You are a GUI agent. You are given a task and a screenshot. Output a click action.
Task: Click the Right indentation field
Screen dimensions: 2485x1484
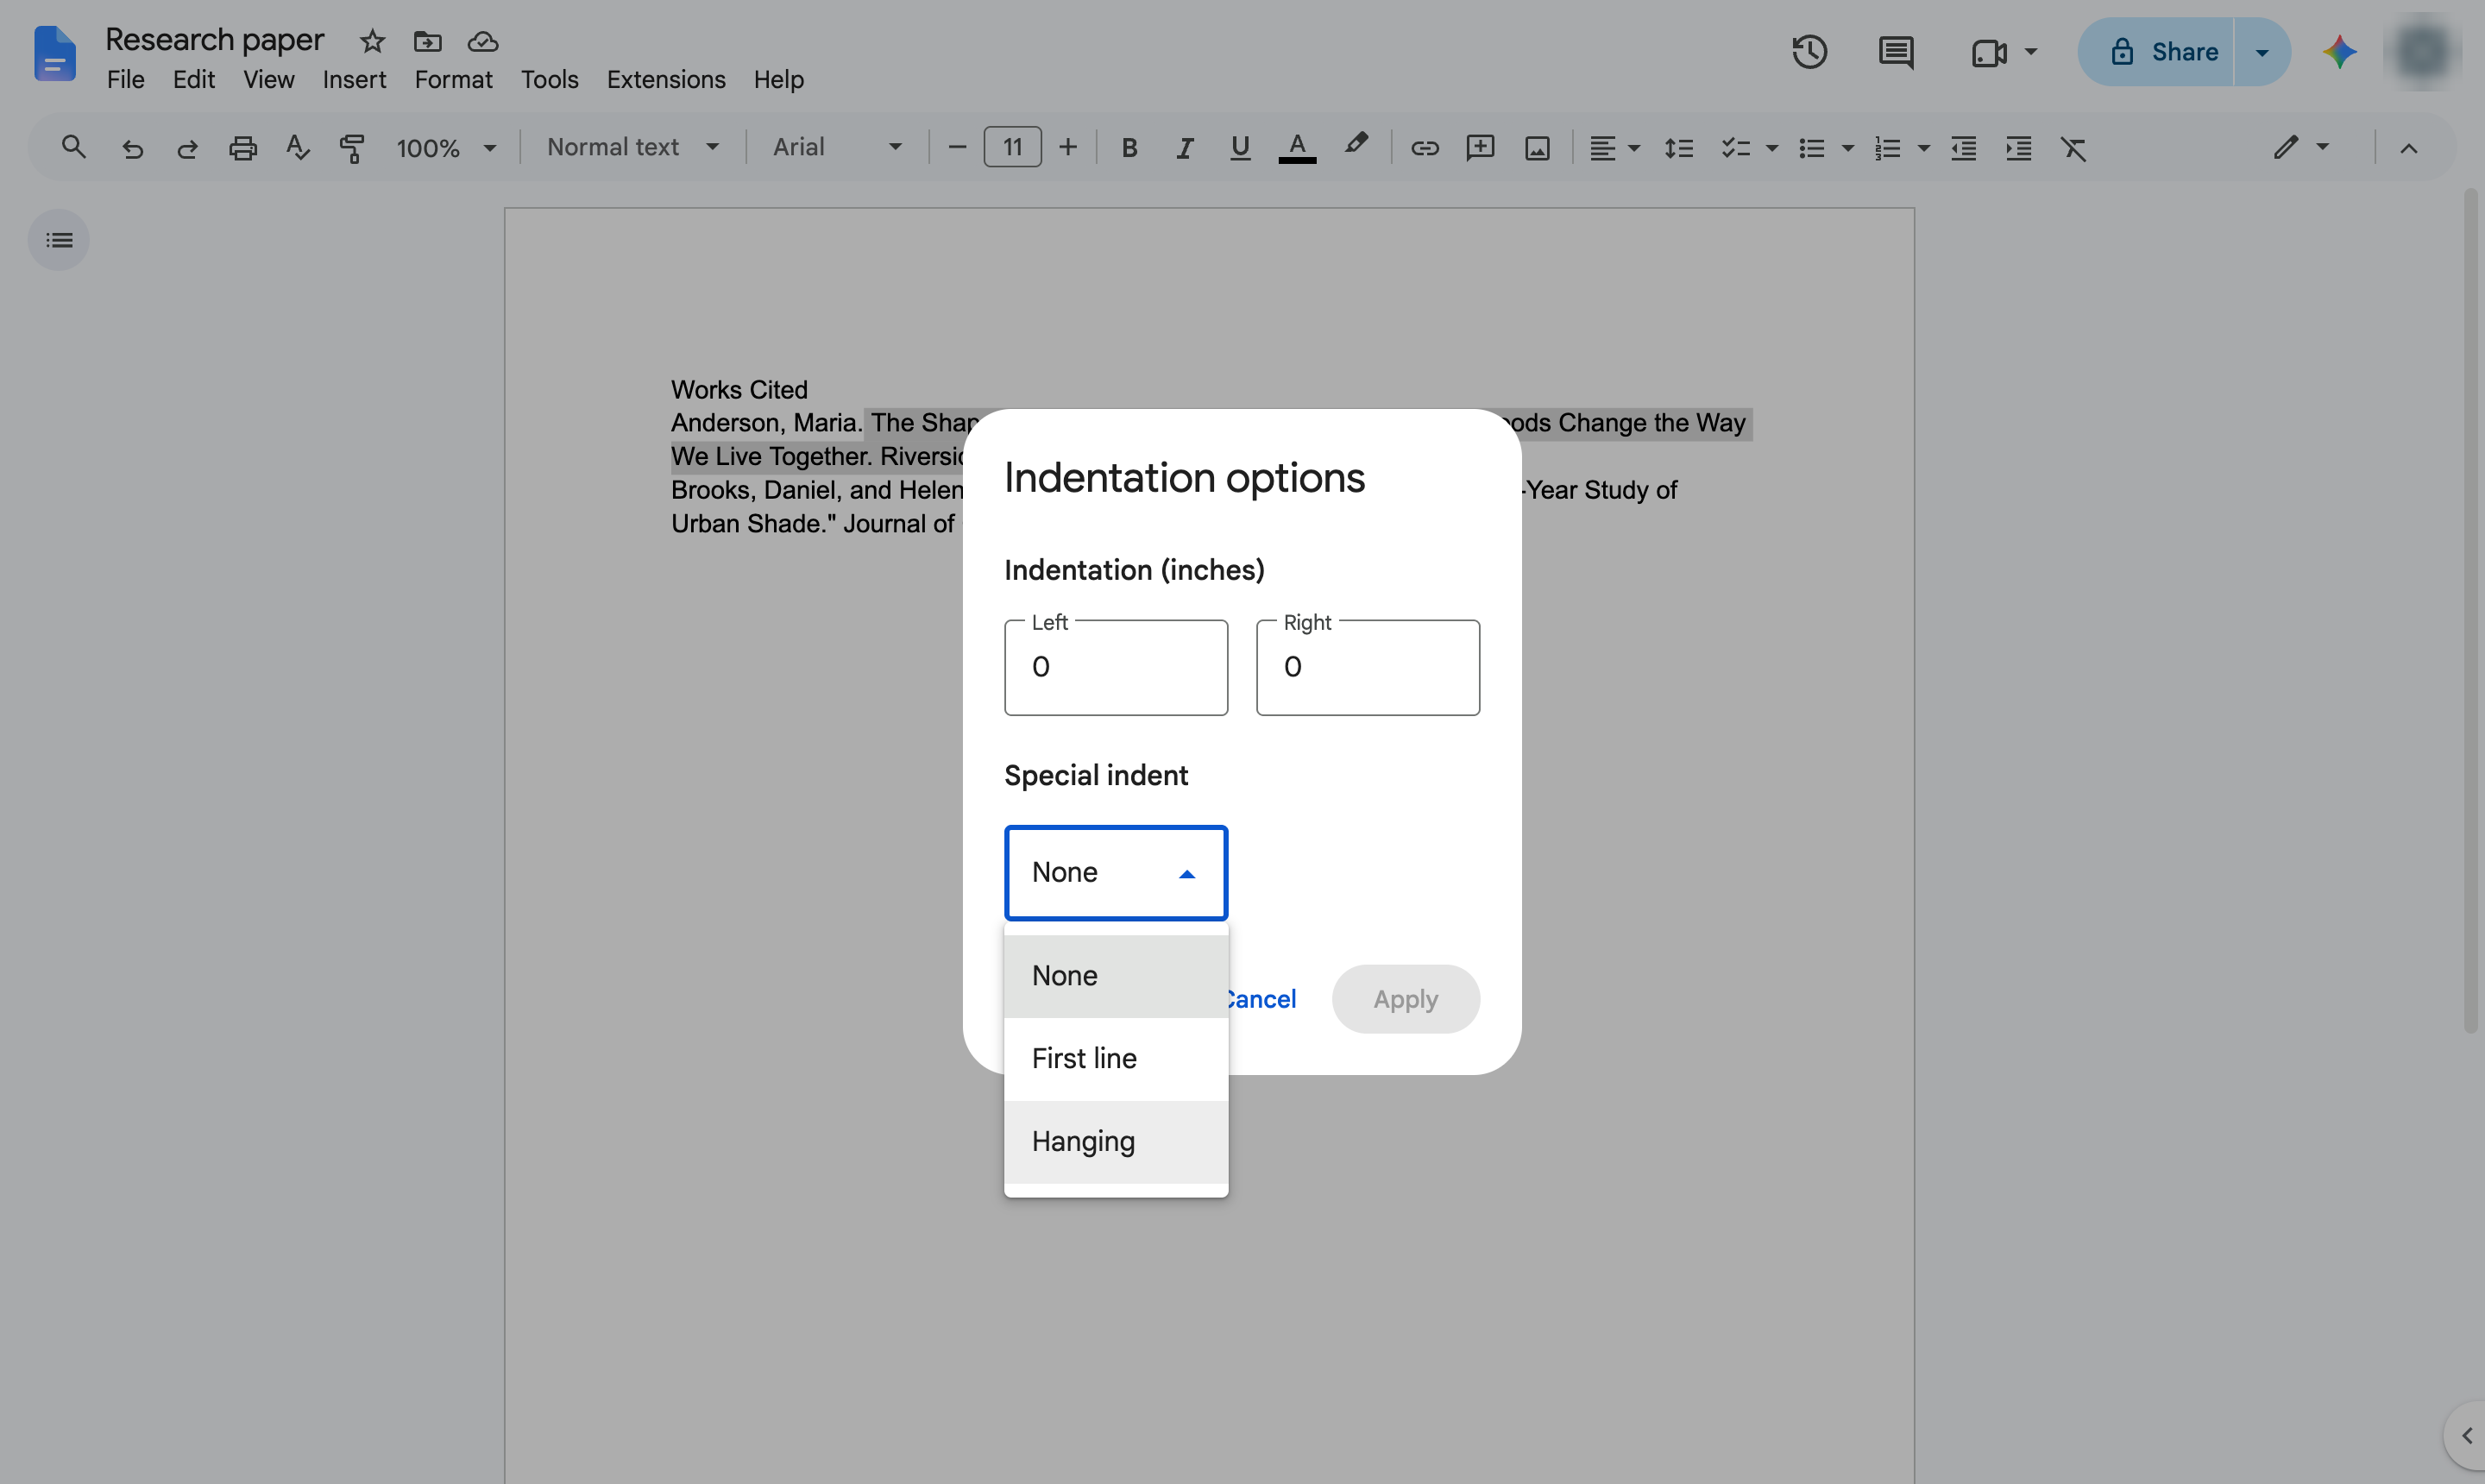click(x=1368, y=667)
